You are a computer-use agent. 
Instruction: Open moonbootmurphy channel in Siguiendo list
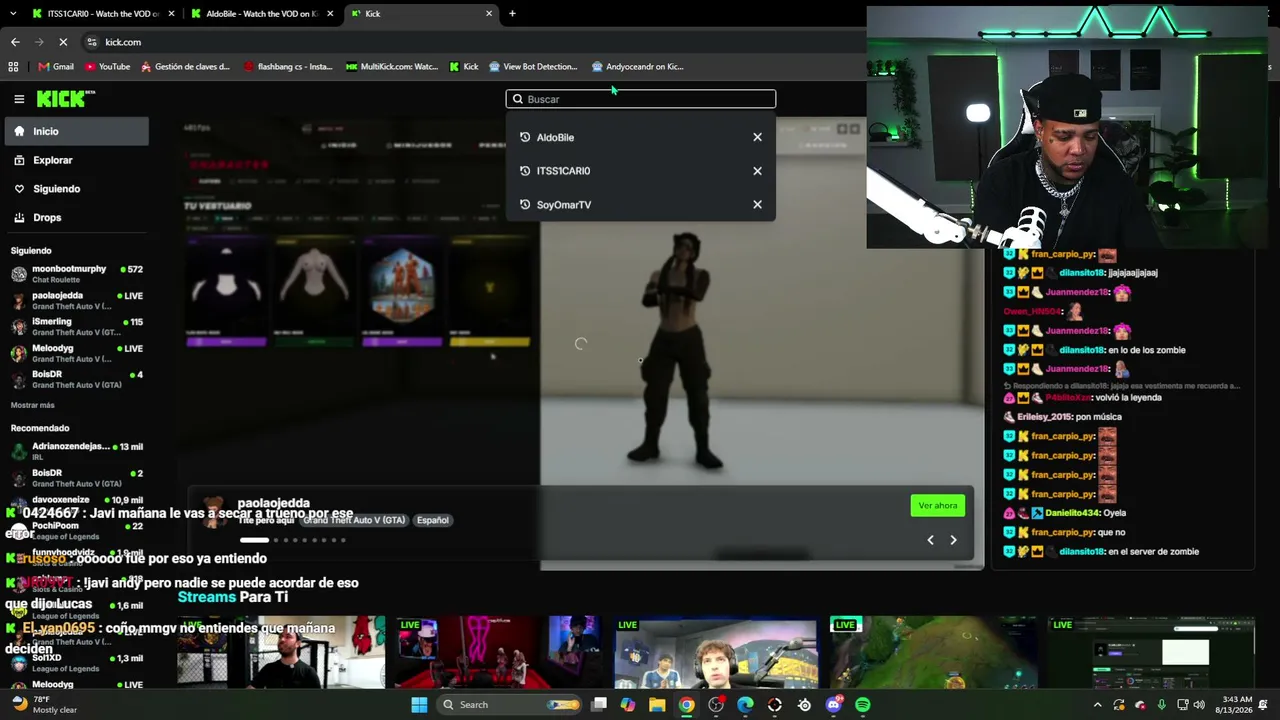(x=76, y=273)
